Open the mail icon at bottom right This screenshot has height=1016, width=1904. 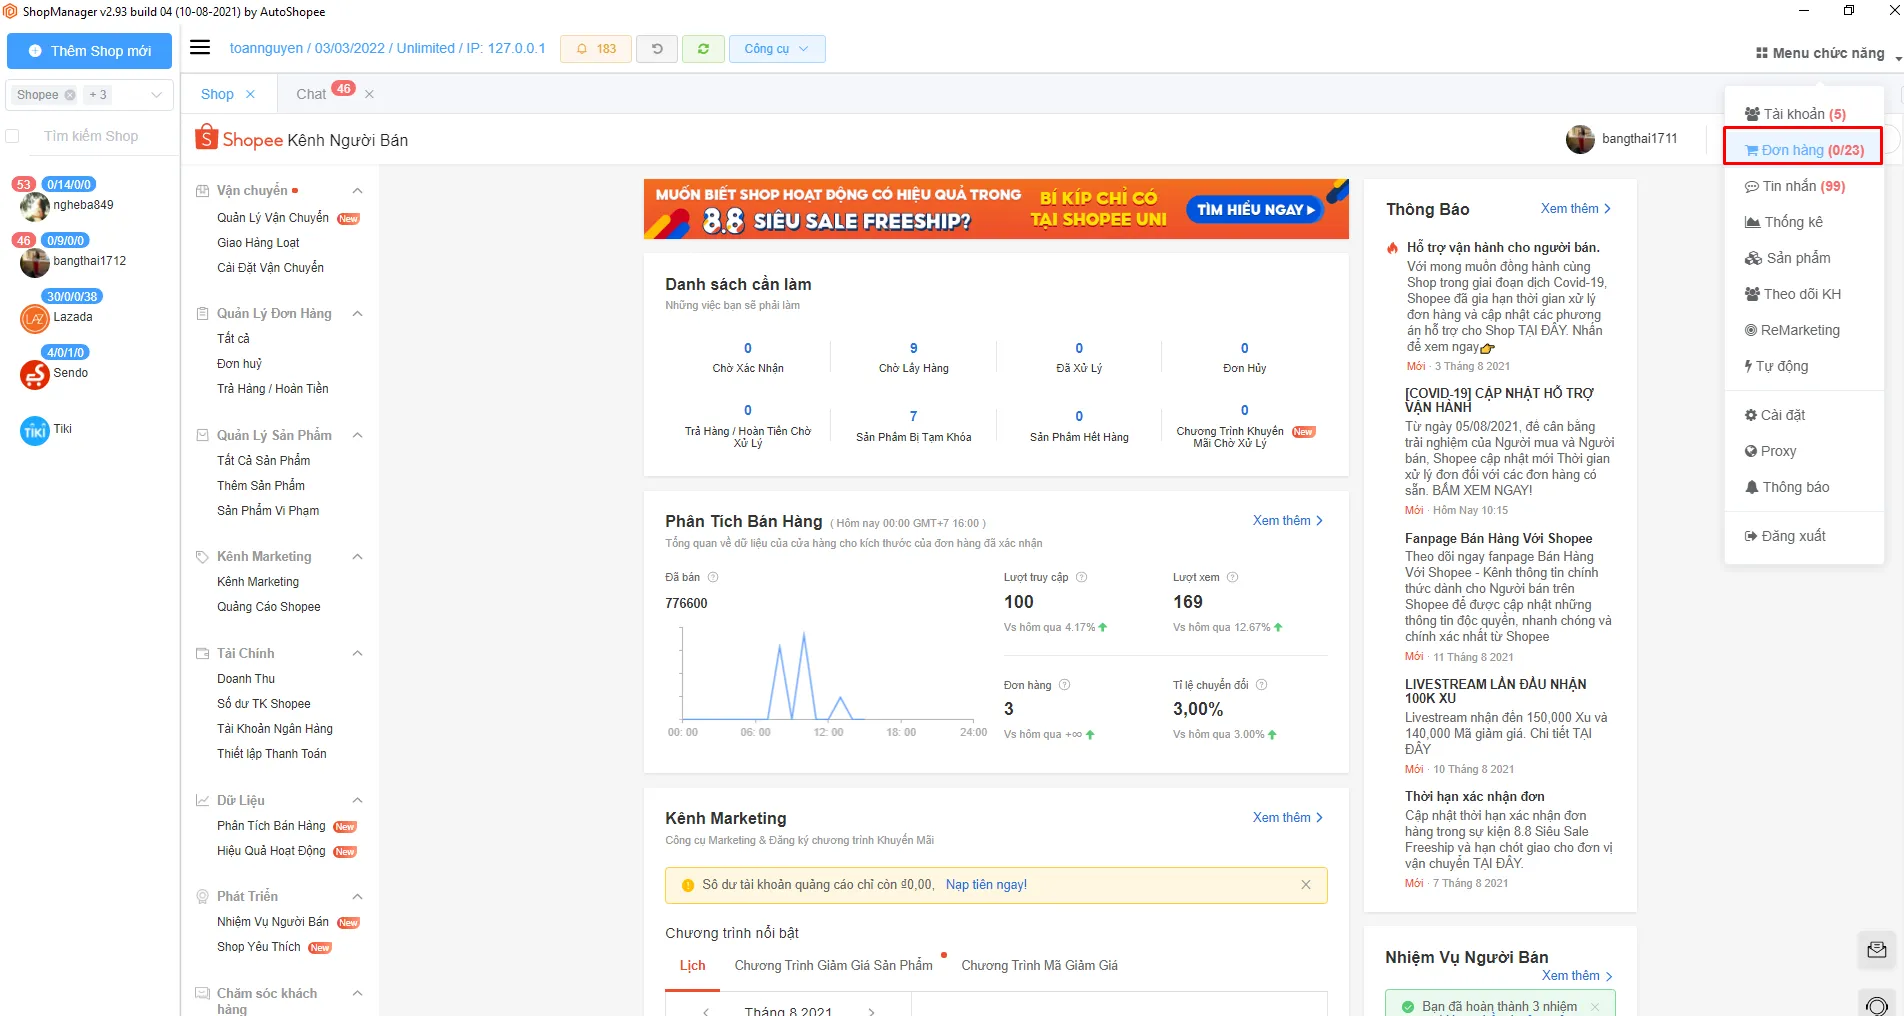[1876, 950]
